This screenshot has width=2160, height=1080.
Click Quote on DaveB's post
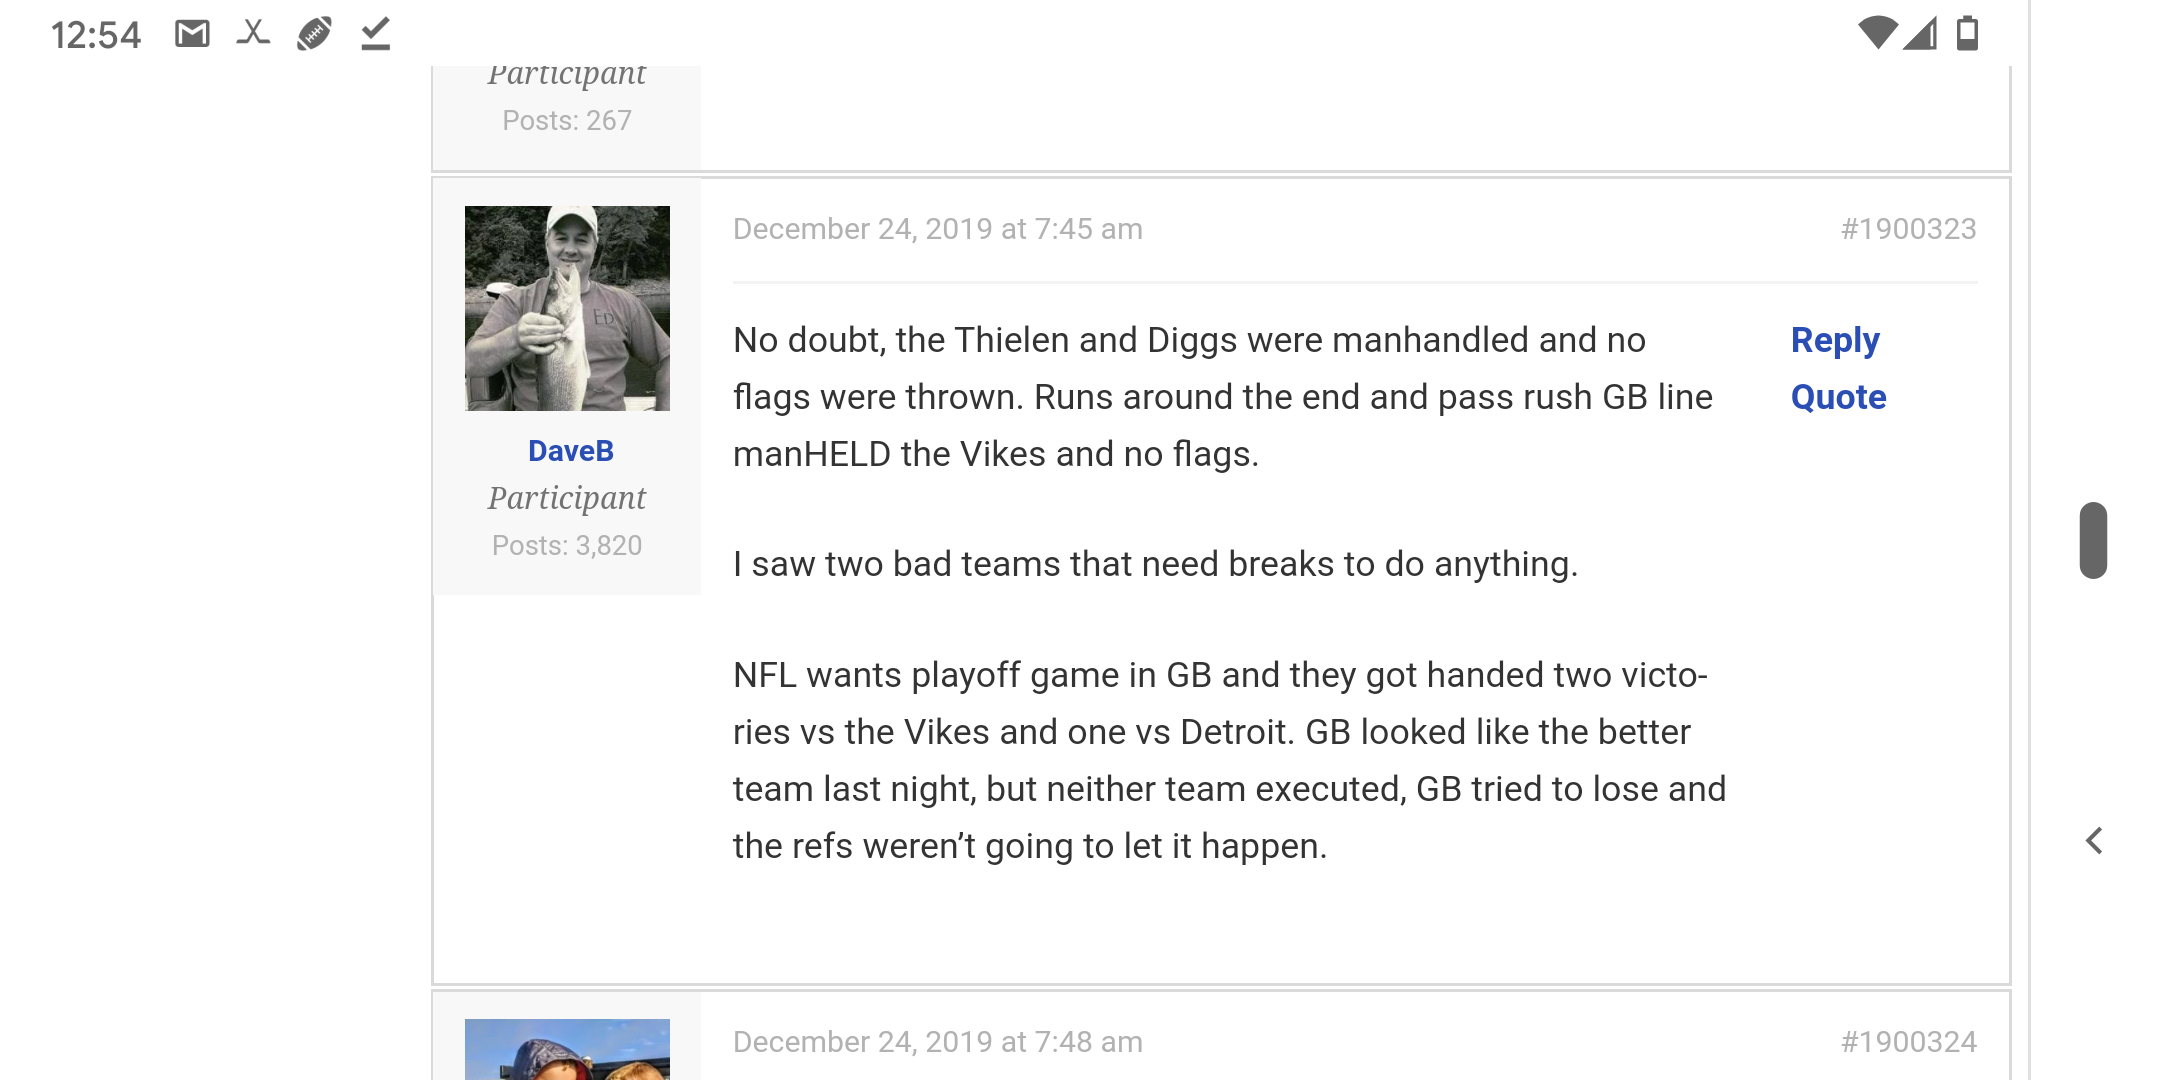[1838, 397]
